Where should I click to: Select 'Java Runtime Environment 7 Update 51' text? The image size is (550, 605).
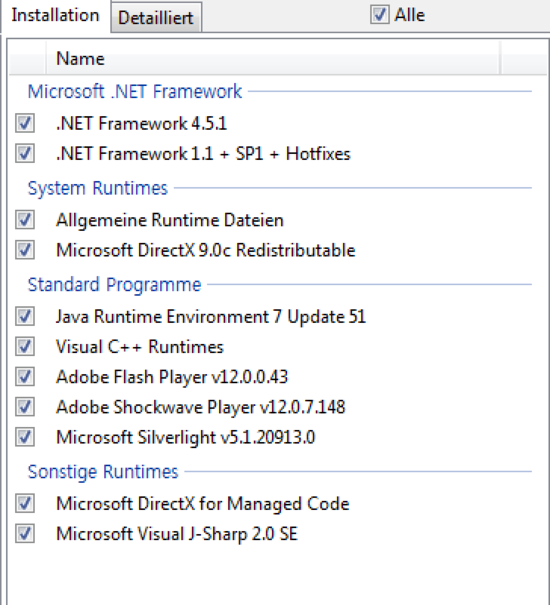(211, 317)
